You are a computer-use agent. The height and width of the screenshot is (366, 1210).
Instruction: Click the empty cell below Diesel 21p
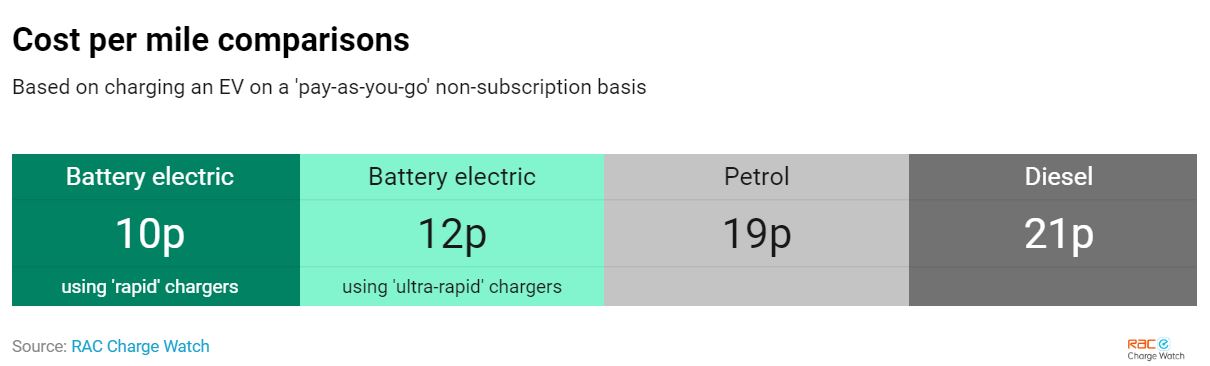(1053, 286)
